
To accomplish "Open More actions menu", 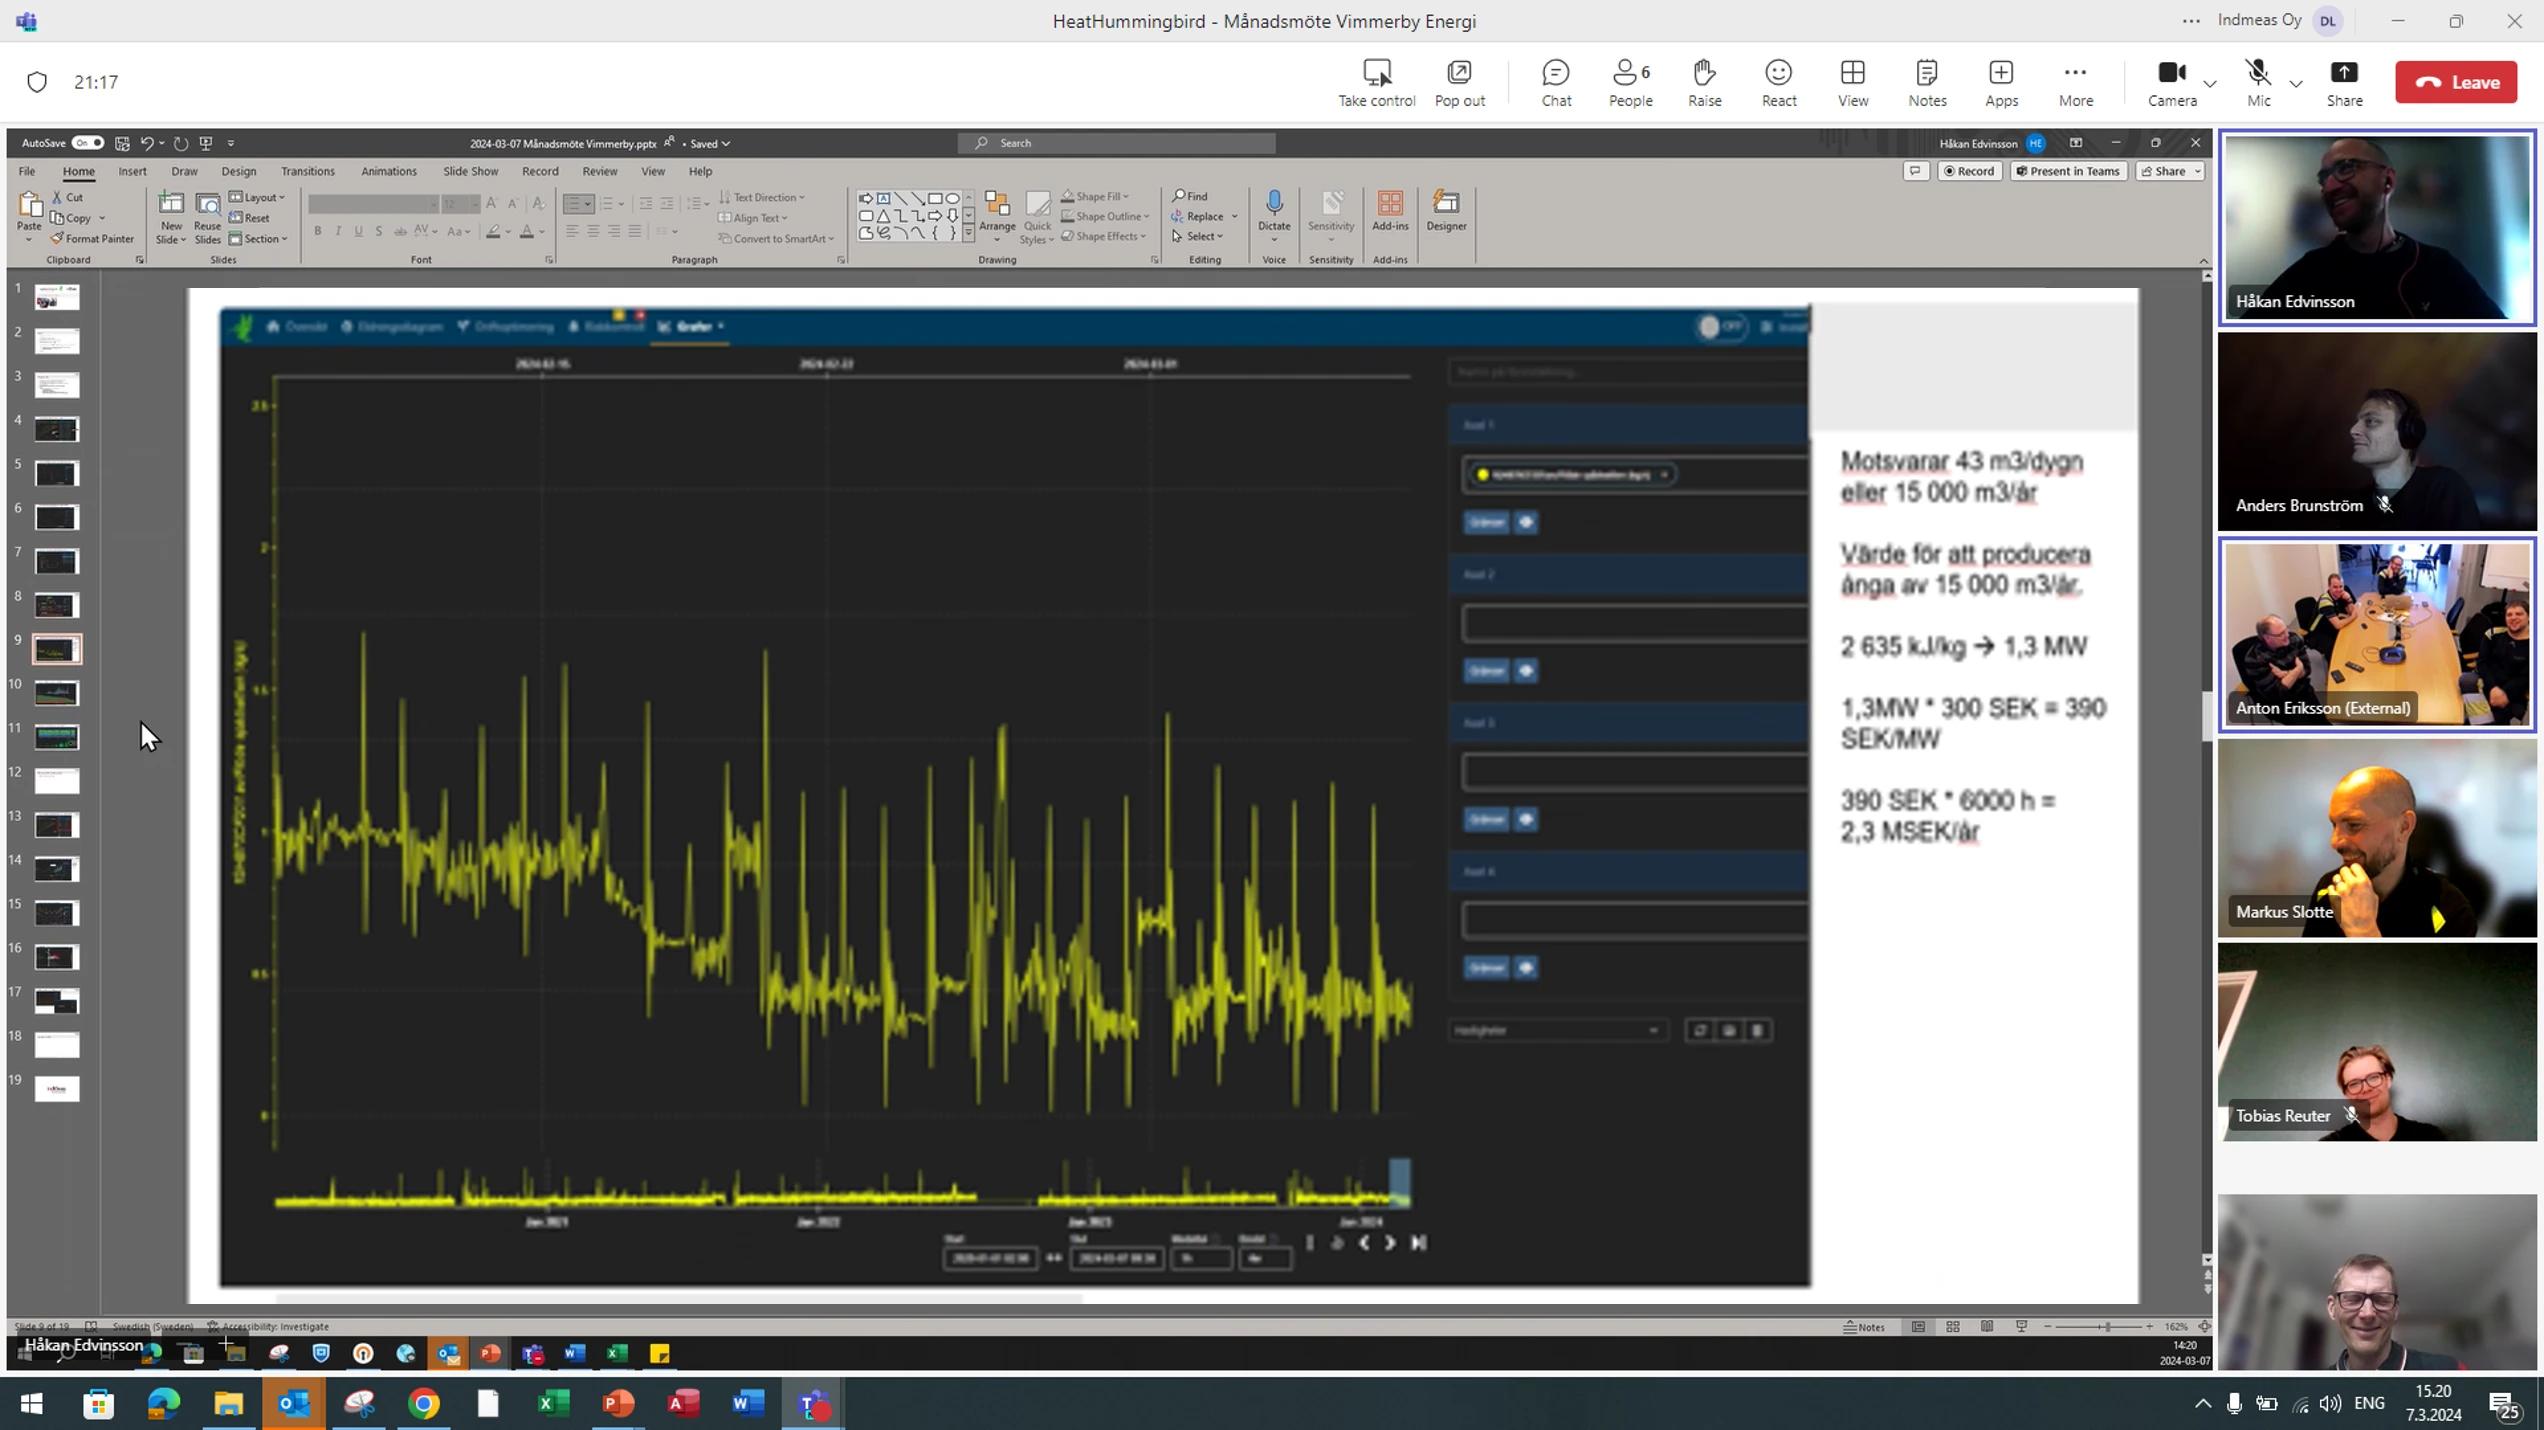I will [x=2075, y=82].
